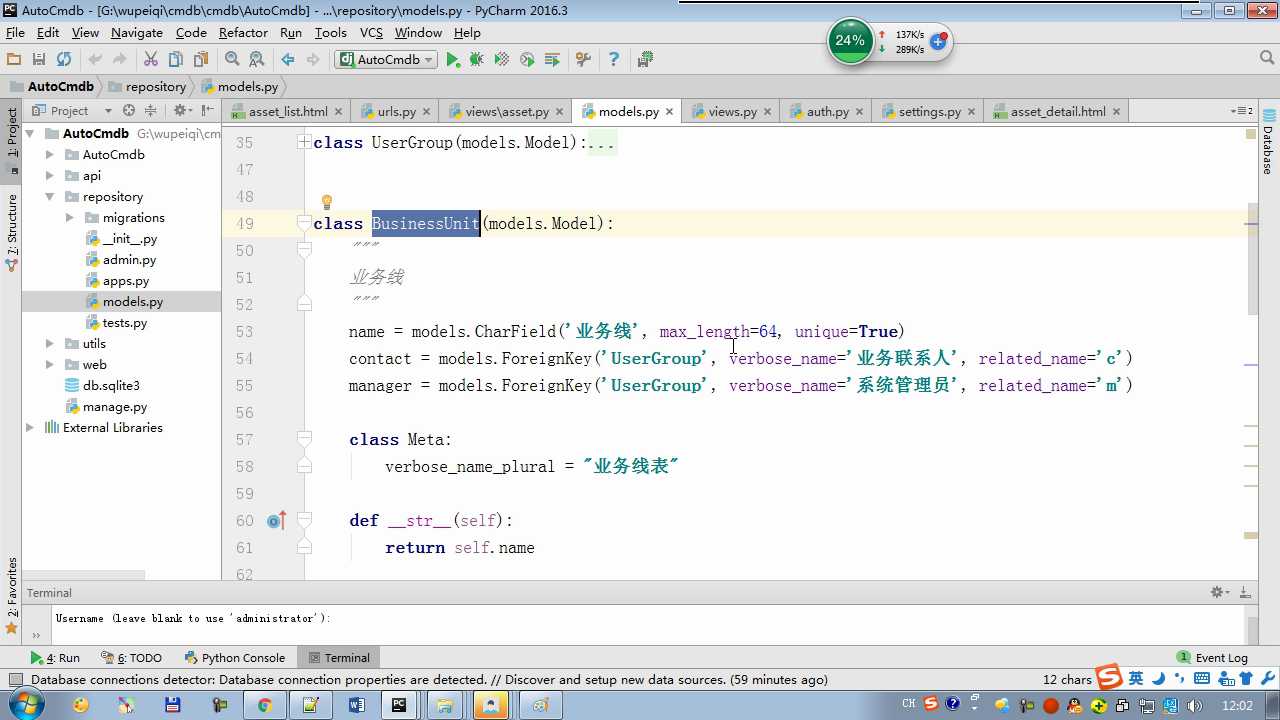1280x720 pixels.
Task: Click the override gutter icon at line 60
Action: [276, 521]
